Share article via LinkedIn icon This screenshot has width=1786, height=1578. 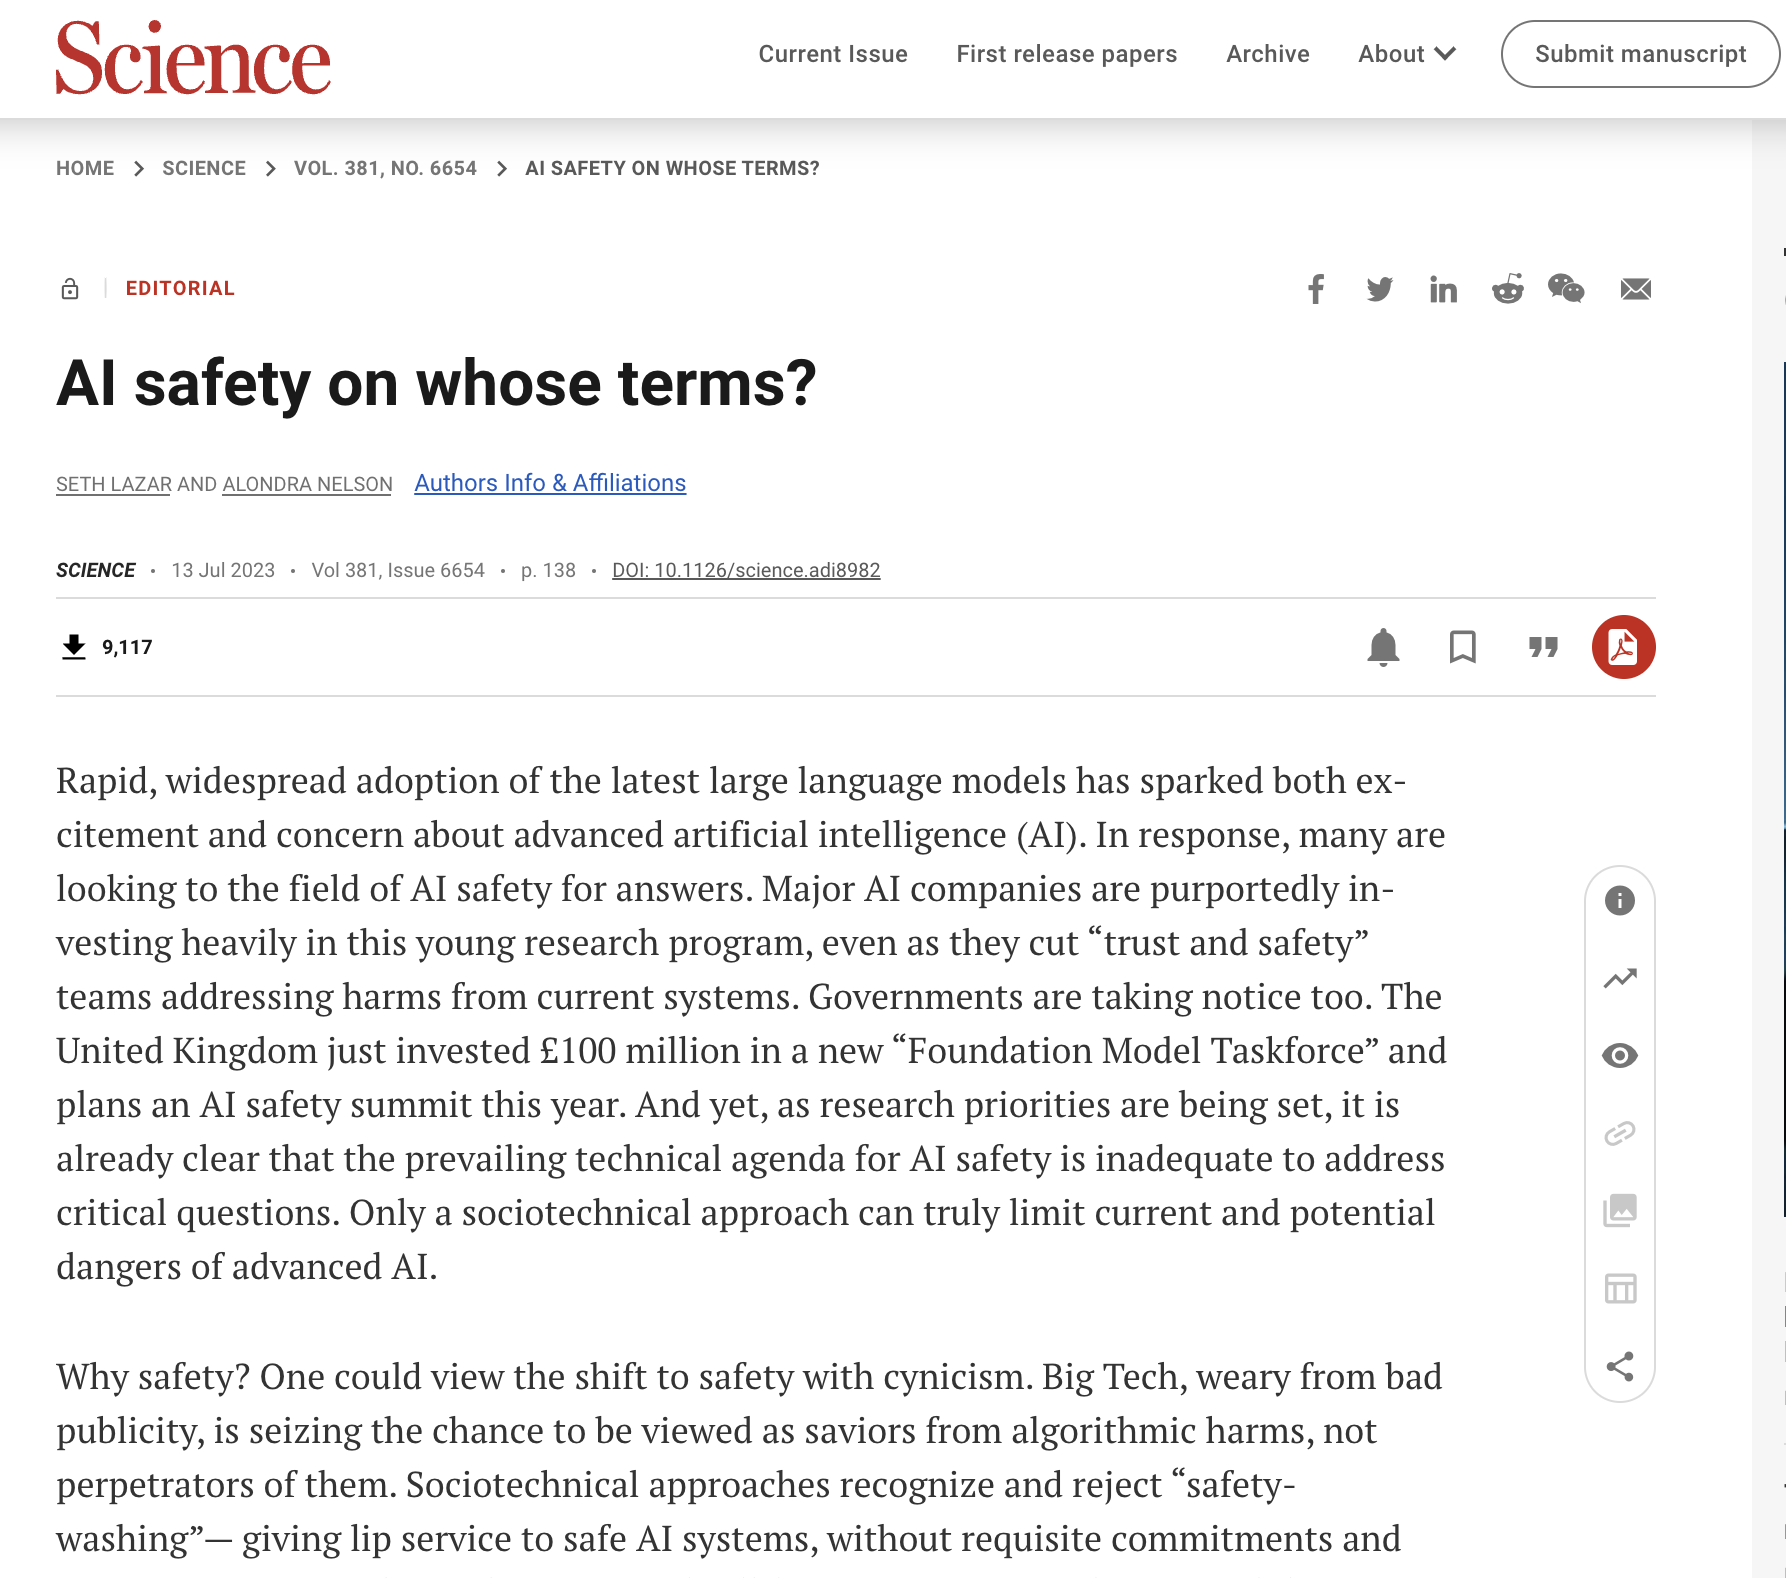click(1442, 290)
